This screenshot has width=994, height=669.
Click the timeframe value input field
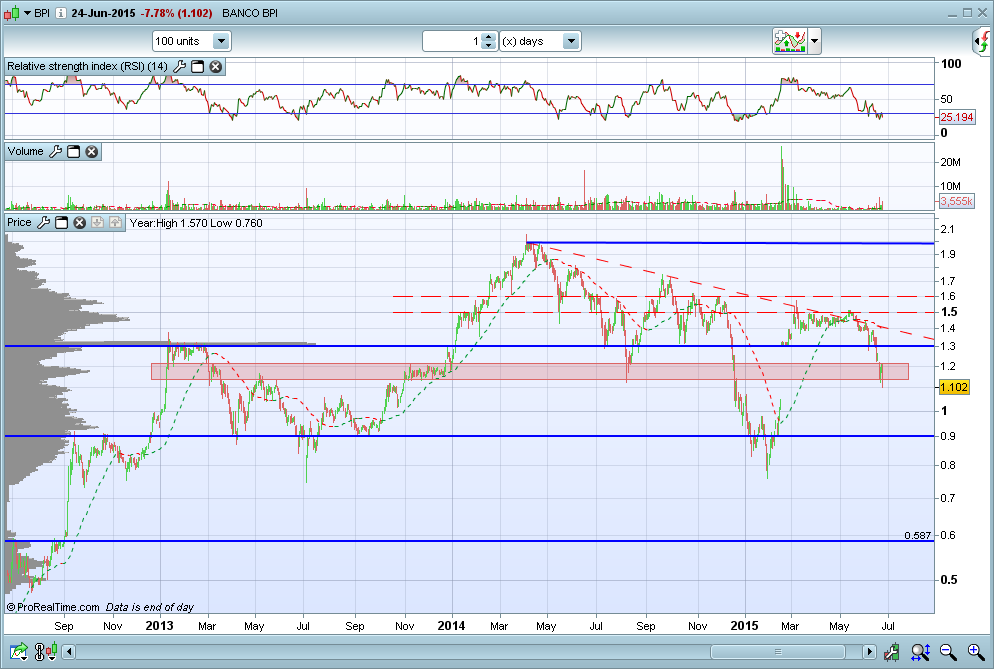[452, 41]
